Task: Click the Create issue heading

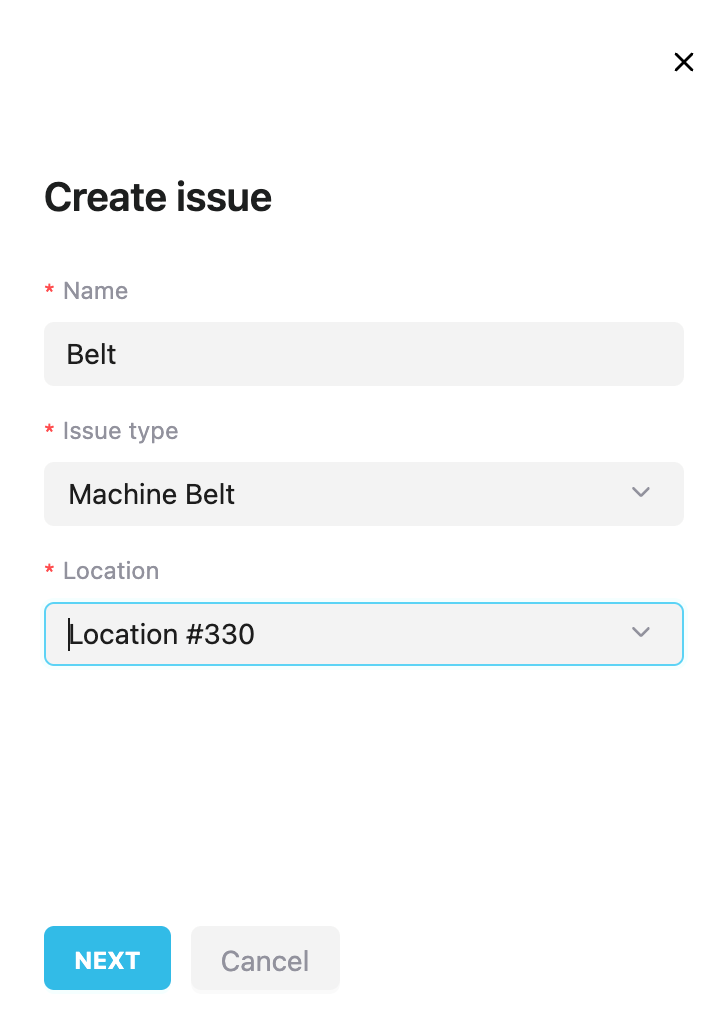Action: 158,197
